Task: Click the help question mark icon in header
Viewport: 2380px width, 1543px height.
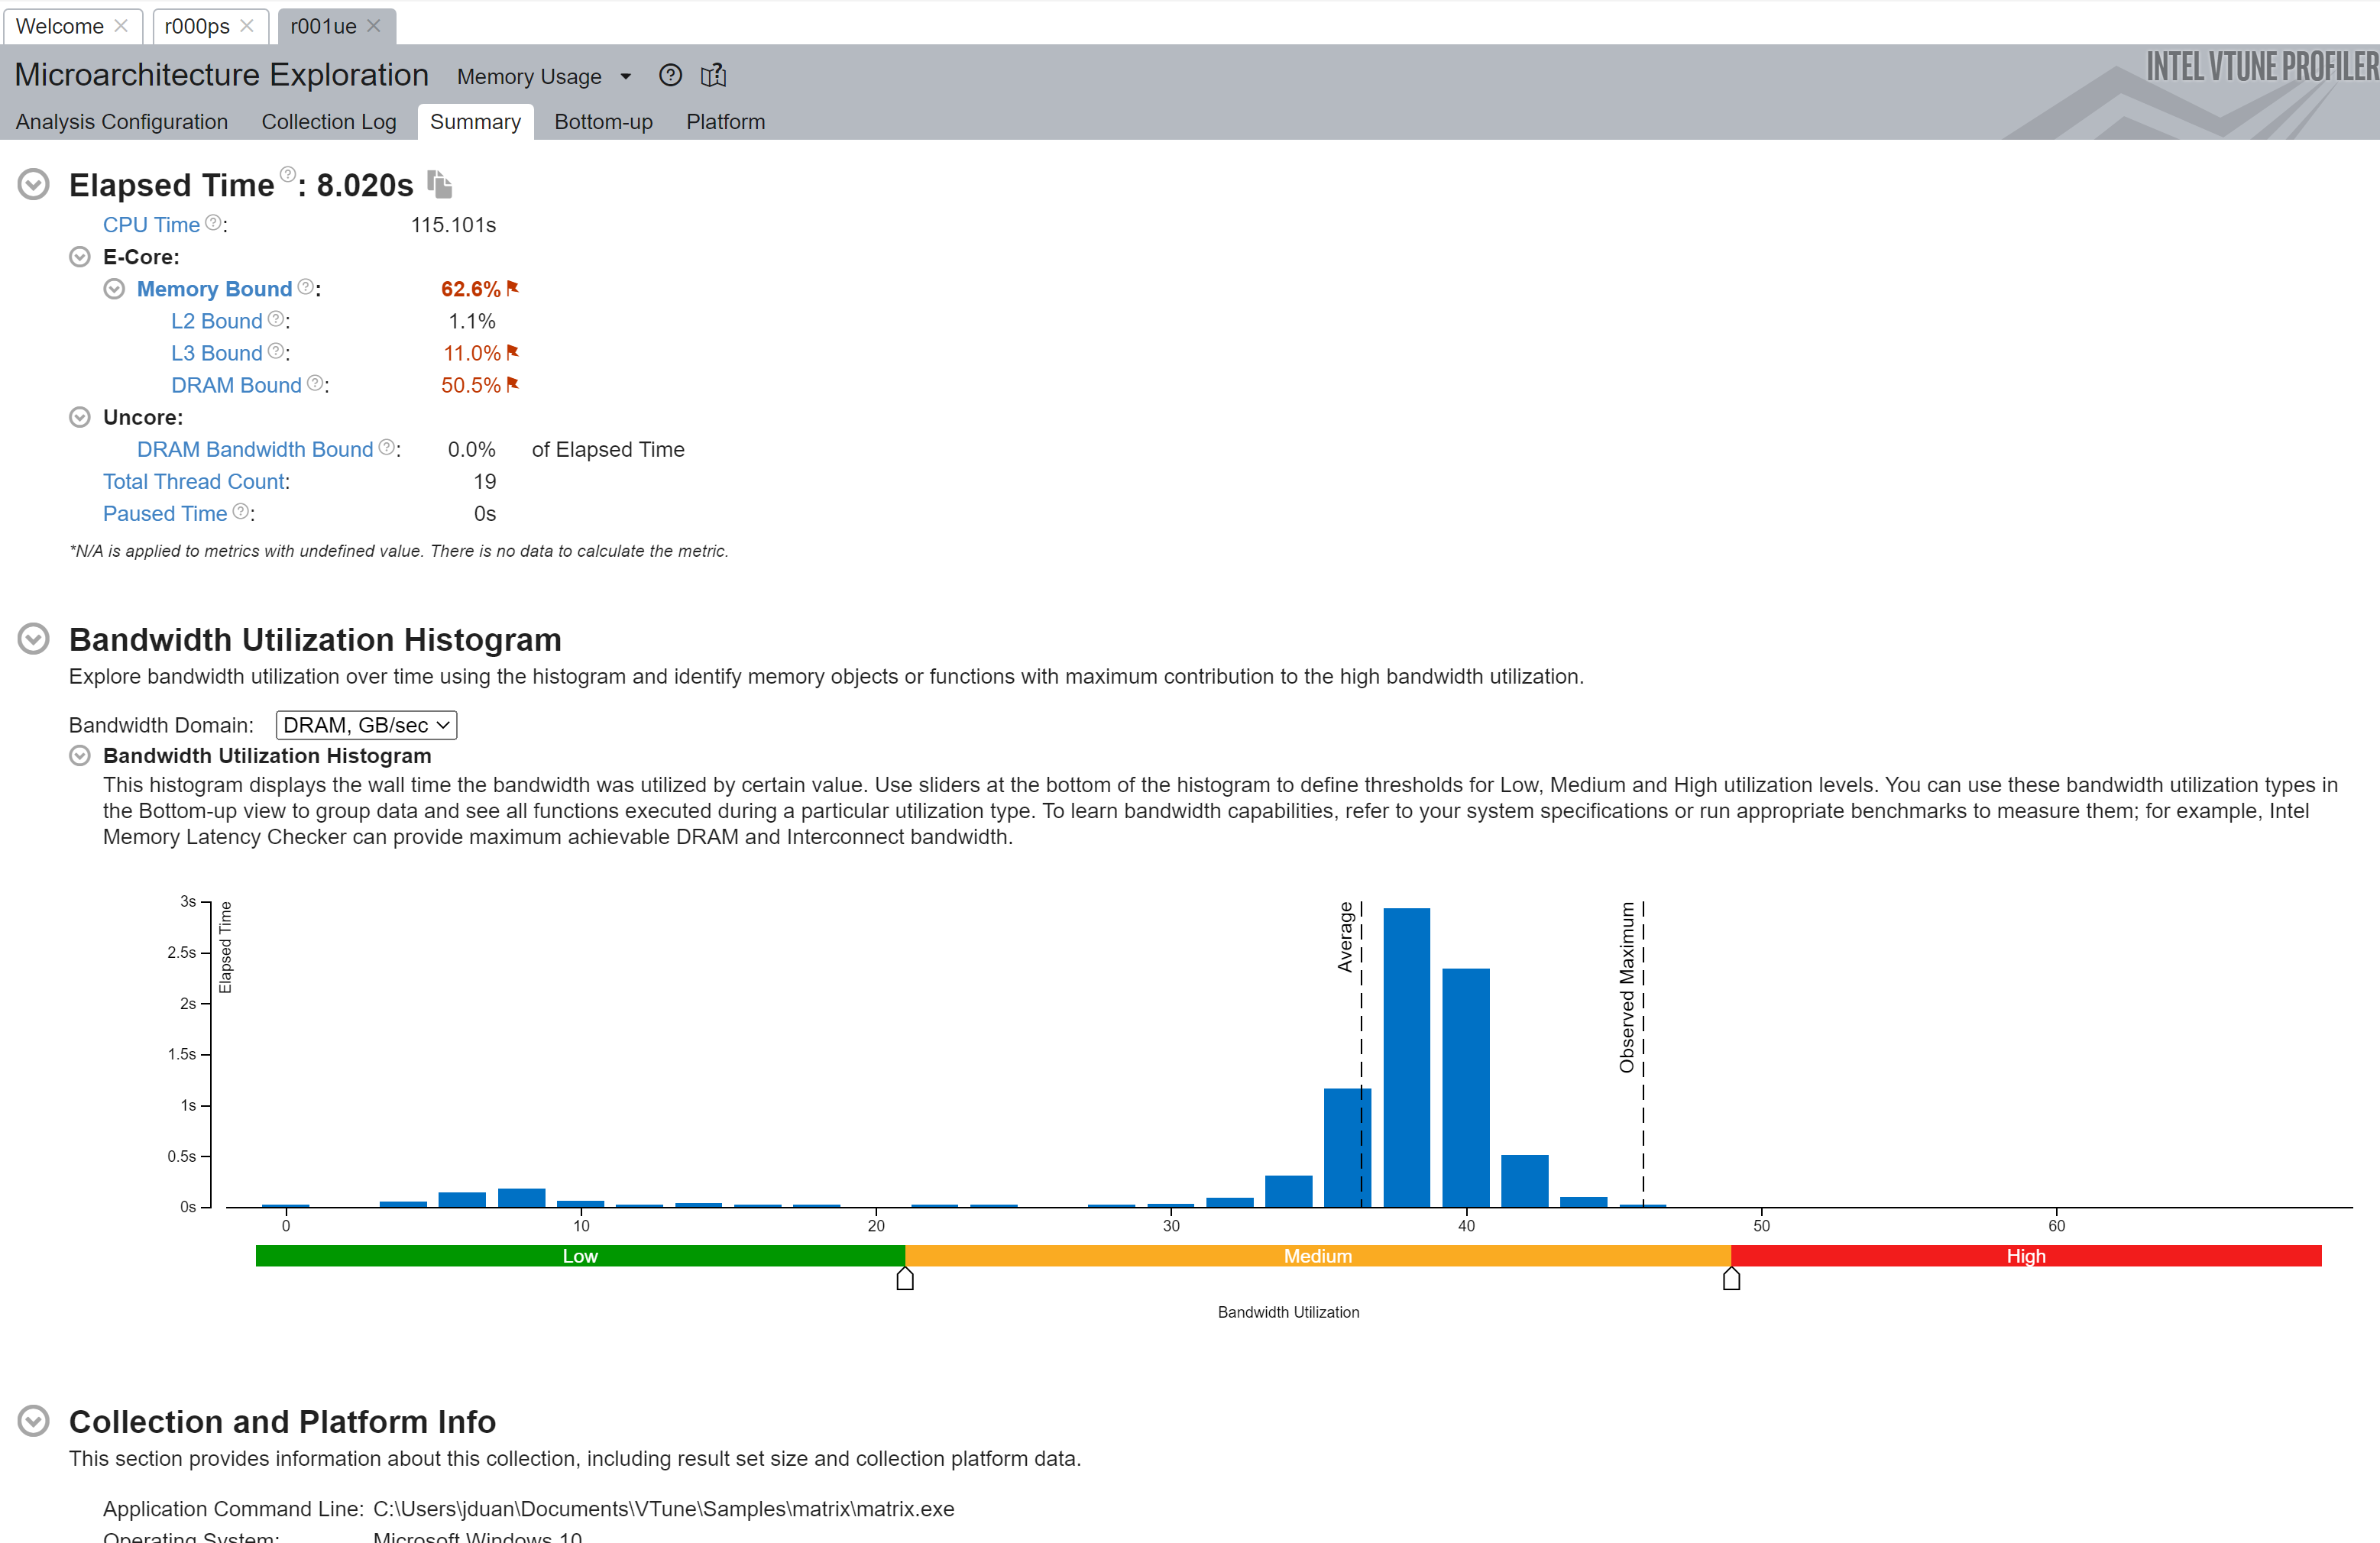Action: point(670,76)
